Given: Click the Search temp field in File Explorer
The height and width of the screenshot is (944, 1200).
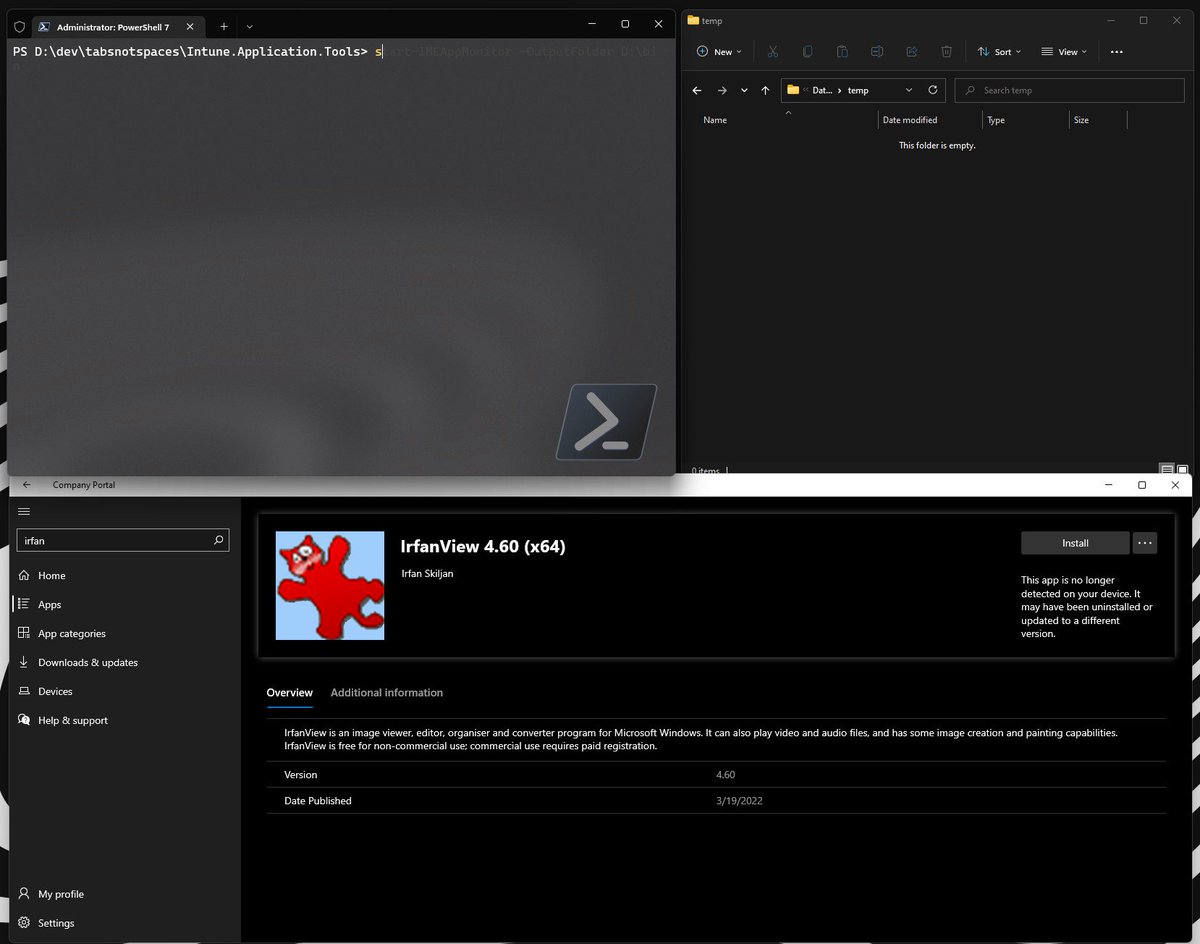Looking at the screenshot, I should (x=1069, y=90).
